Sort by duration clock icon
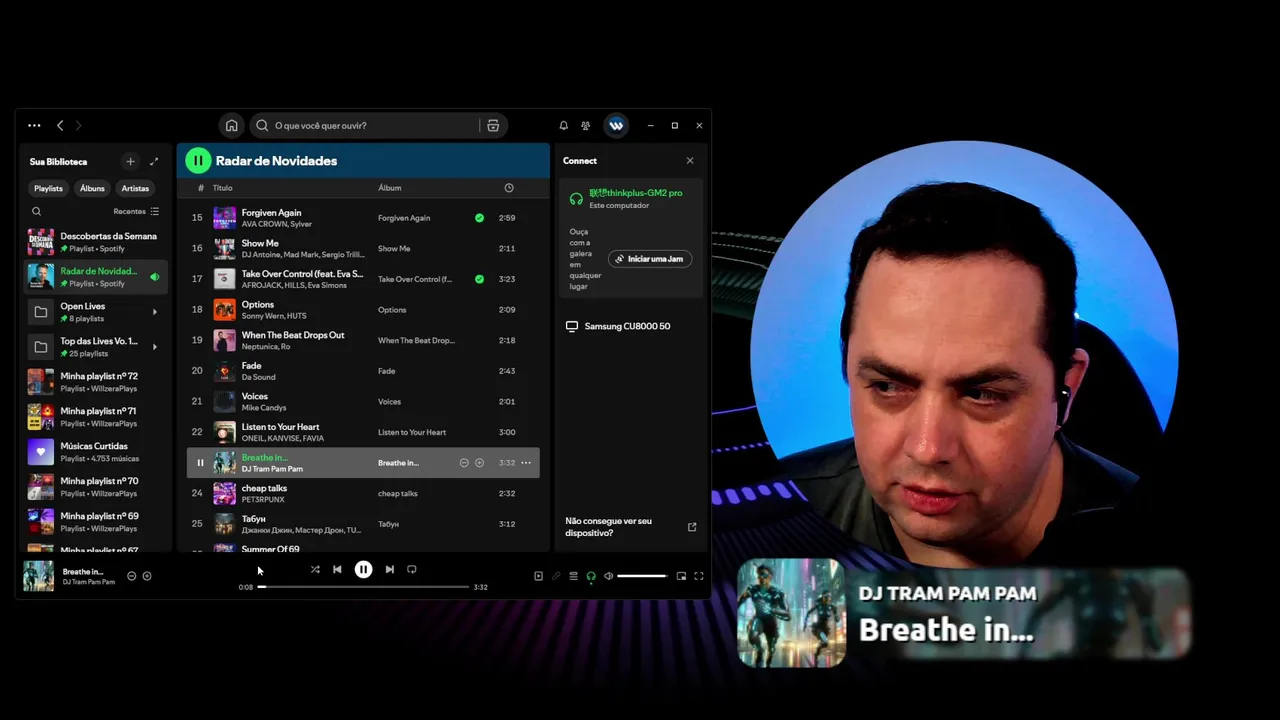 tap(509, 188)
